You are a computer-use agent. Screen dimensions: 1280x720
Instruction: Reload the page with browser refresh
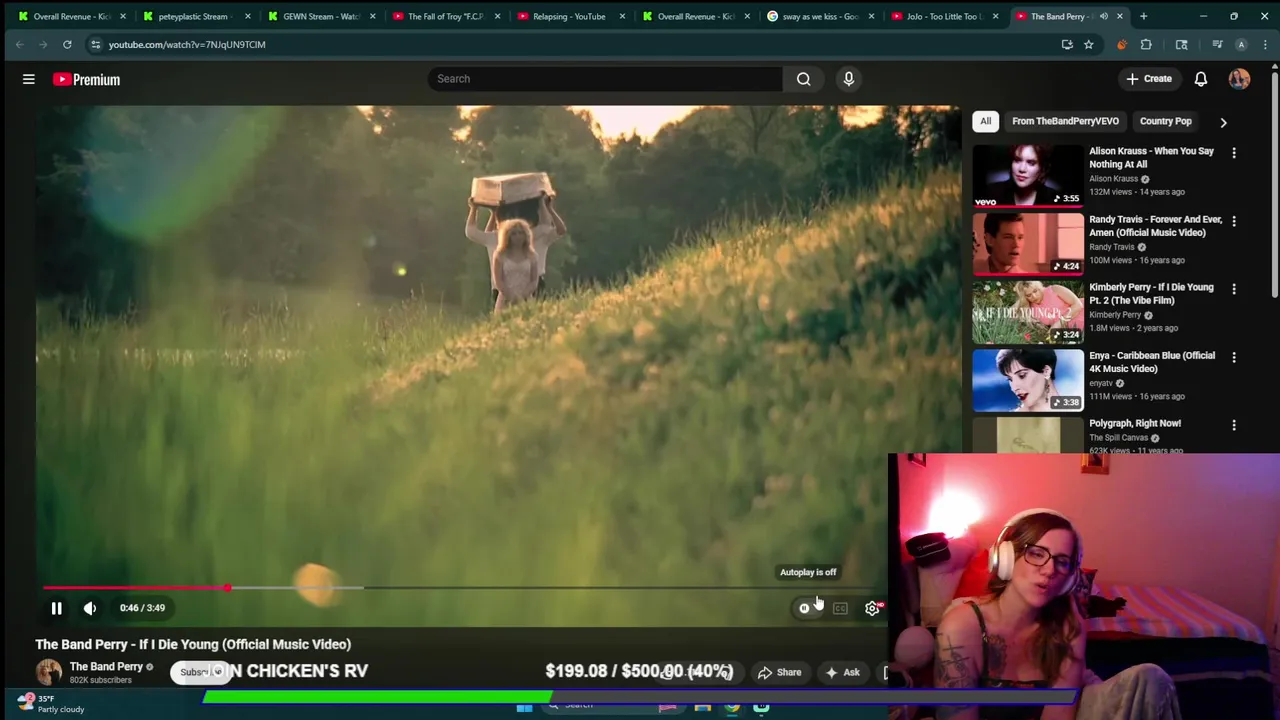(67, 44)
